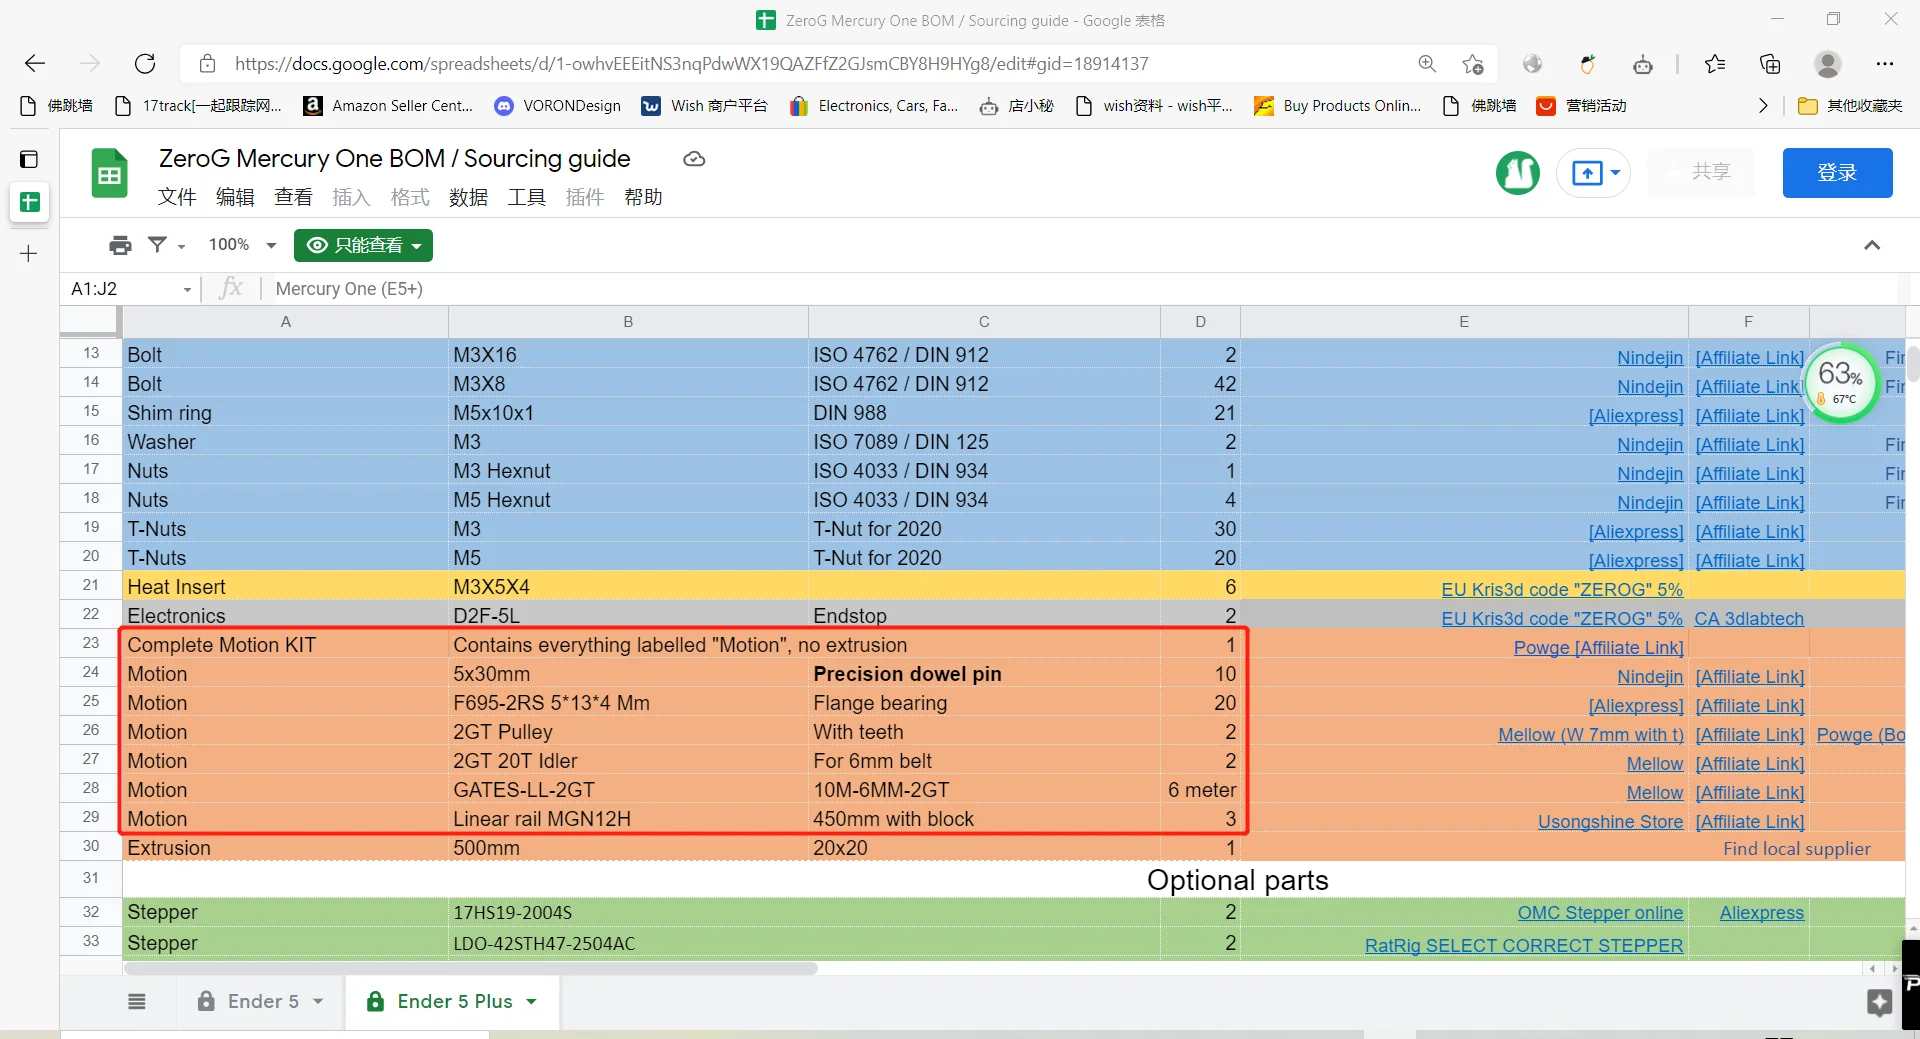Click the browser address bar URL

692,64
